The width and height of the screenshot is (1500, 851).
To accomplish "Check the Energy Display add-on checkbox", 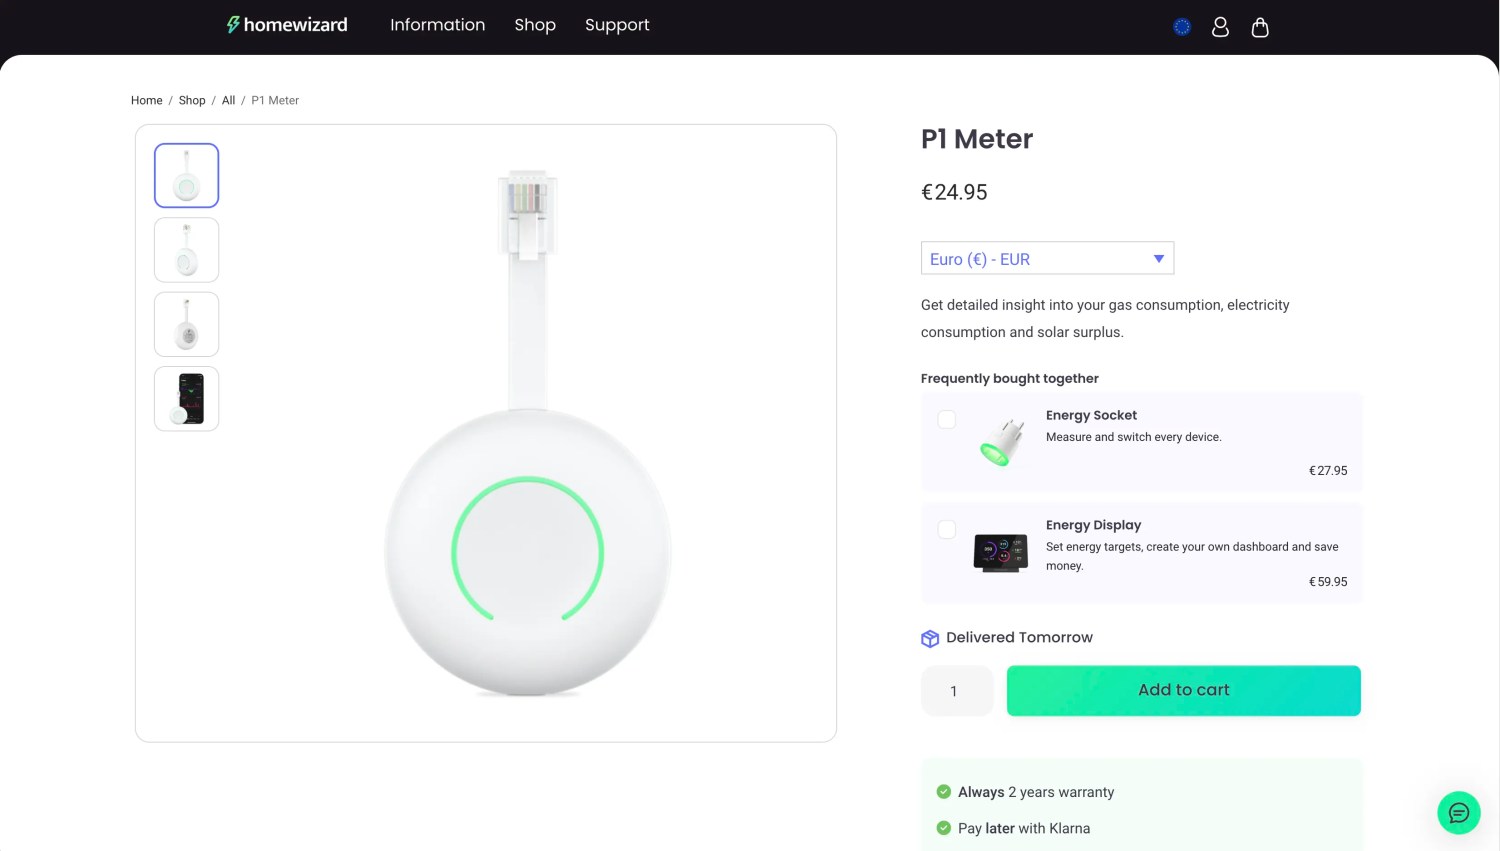I will (x=946, y=529).
